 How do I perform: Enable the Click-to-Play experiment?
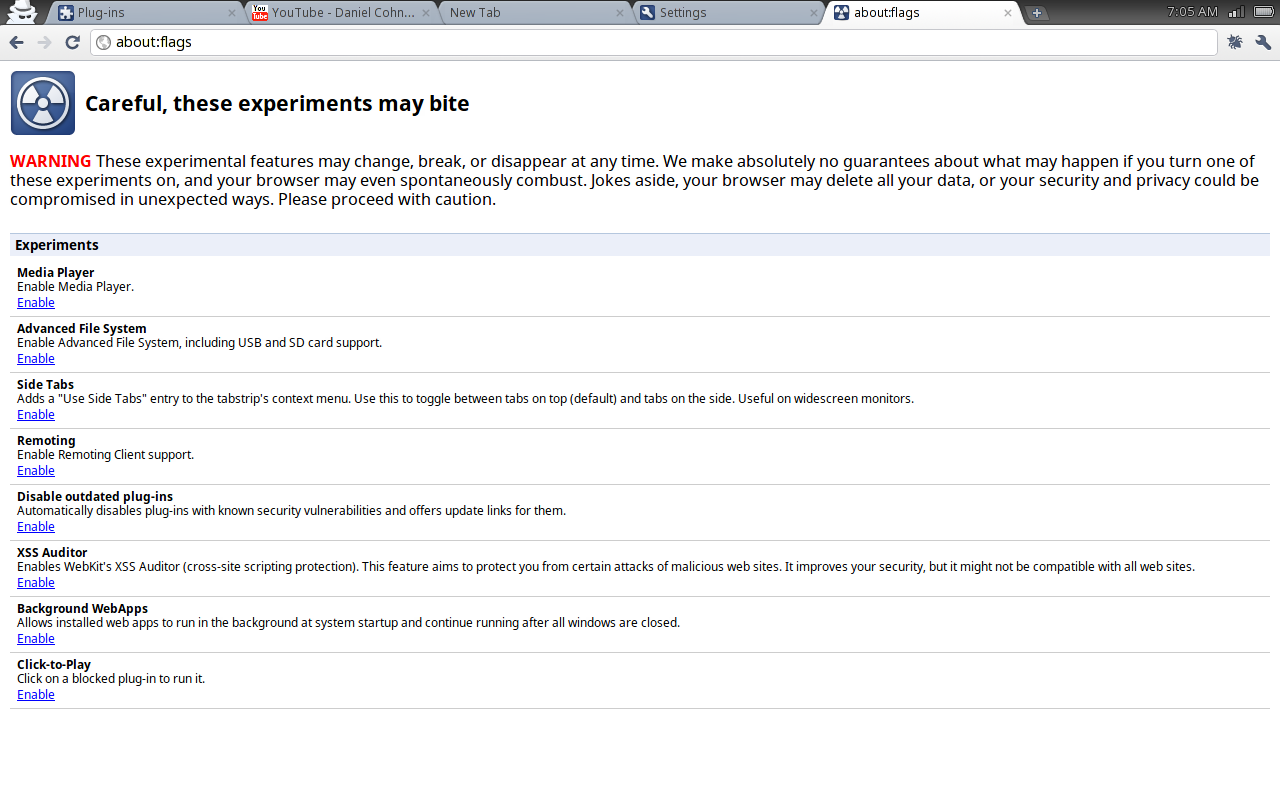coord(36,695)
